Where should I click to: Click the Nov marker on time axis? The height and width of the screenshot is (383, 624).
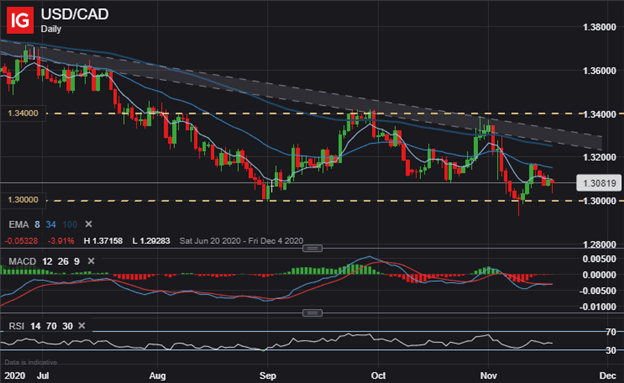pos(488,376)
